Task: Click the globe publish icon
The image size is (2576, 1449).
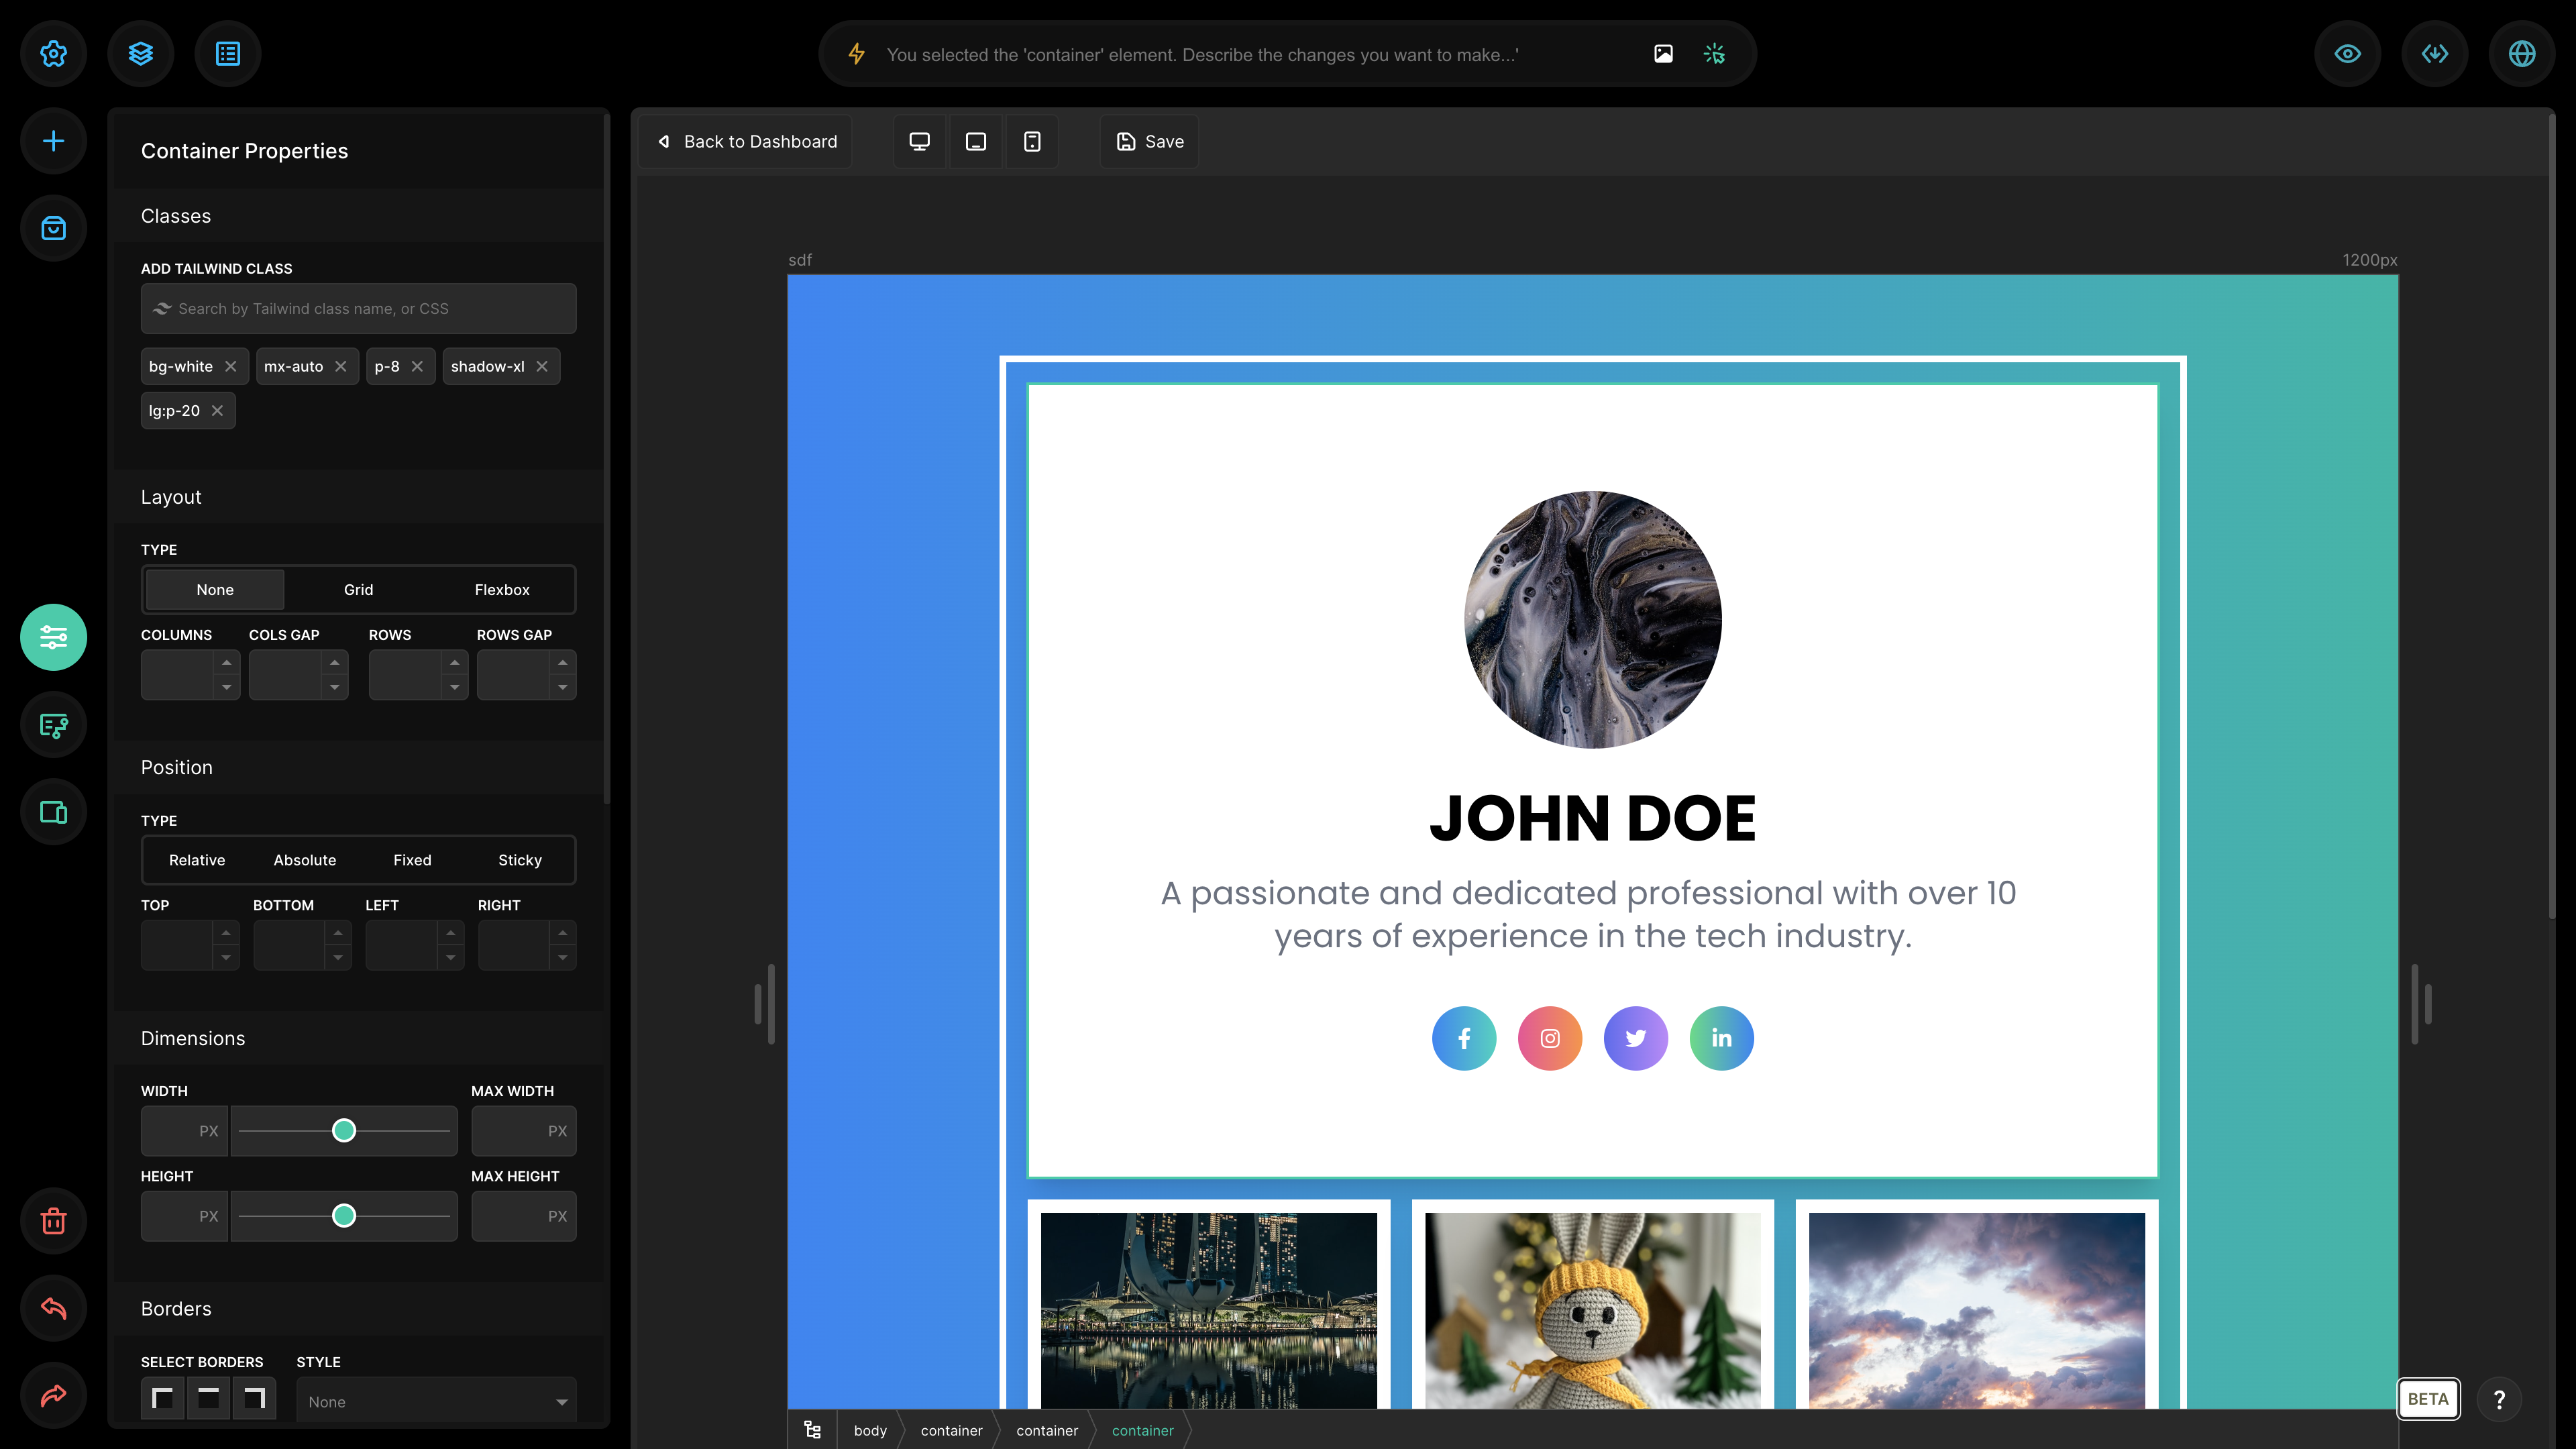Action: [2522, 54]
